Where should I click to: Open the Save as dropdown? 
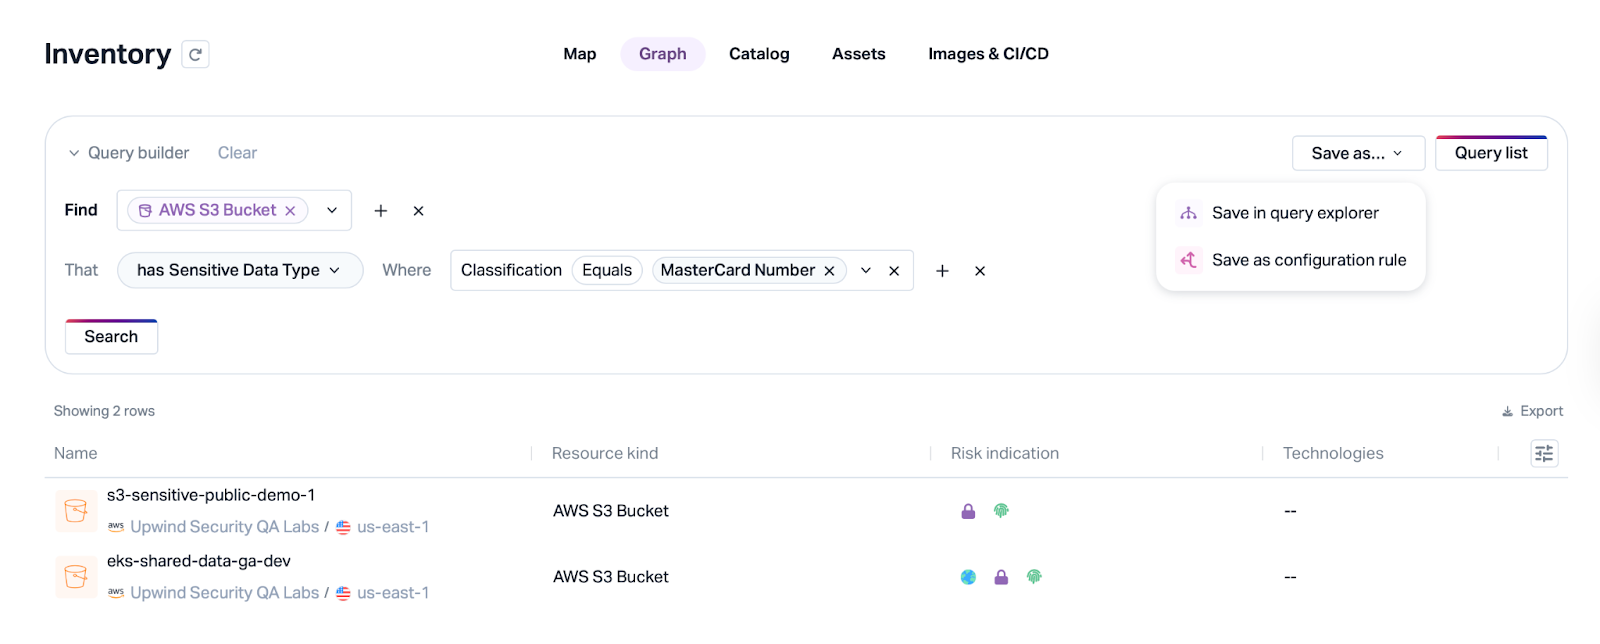1358,153
